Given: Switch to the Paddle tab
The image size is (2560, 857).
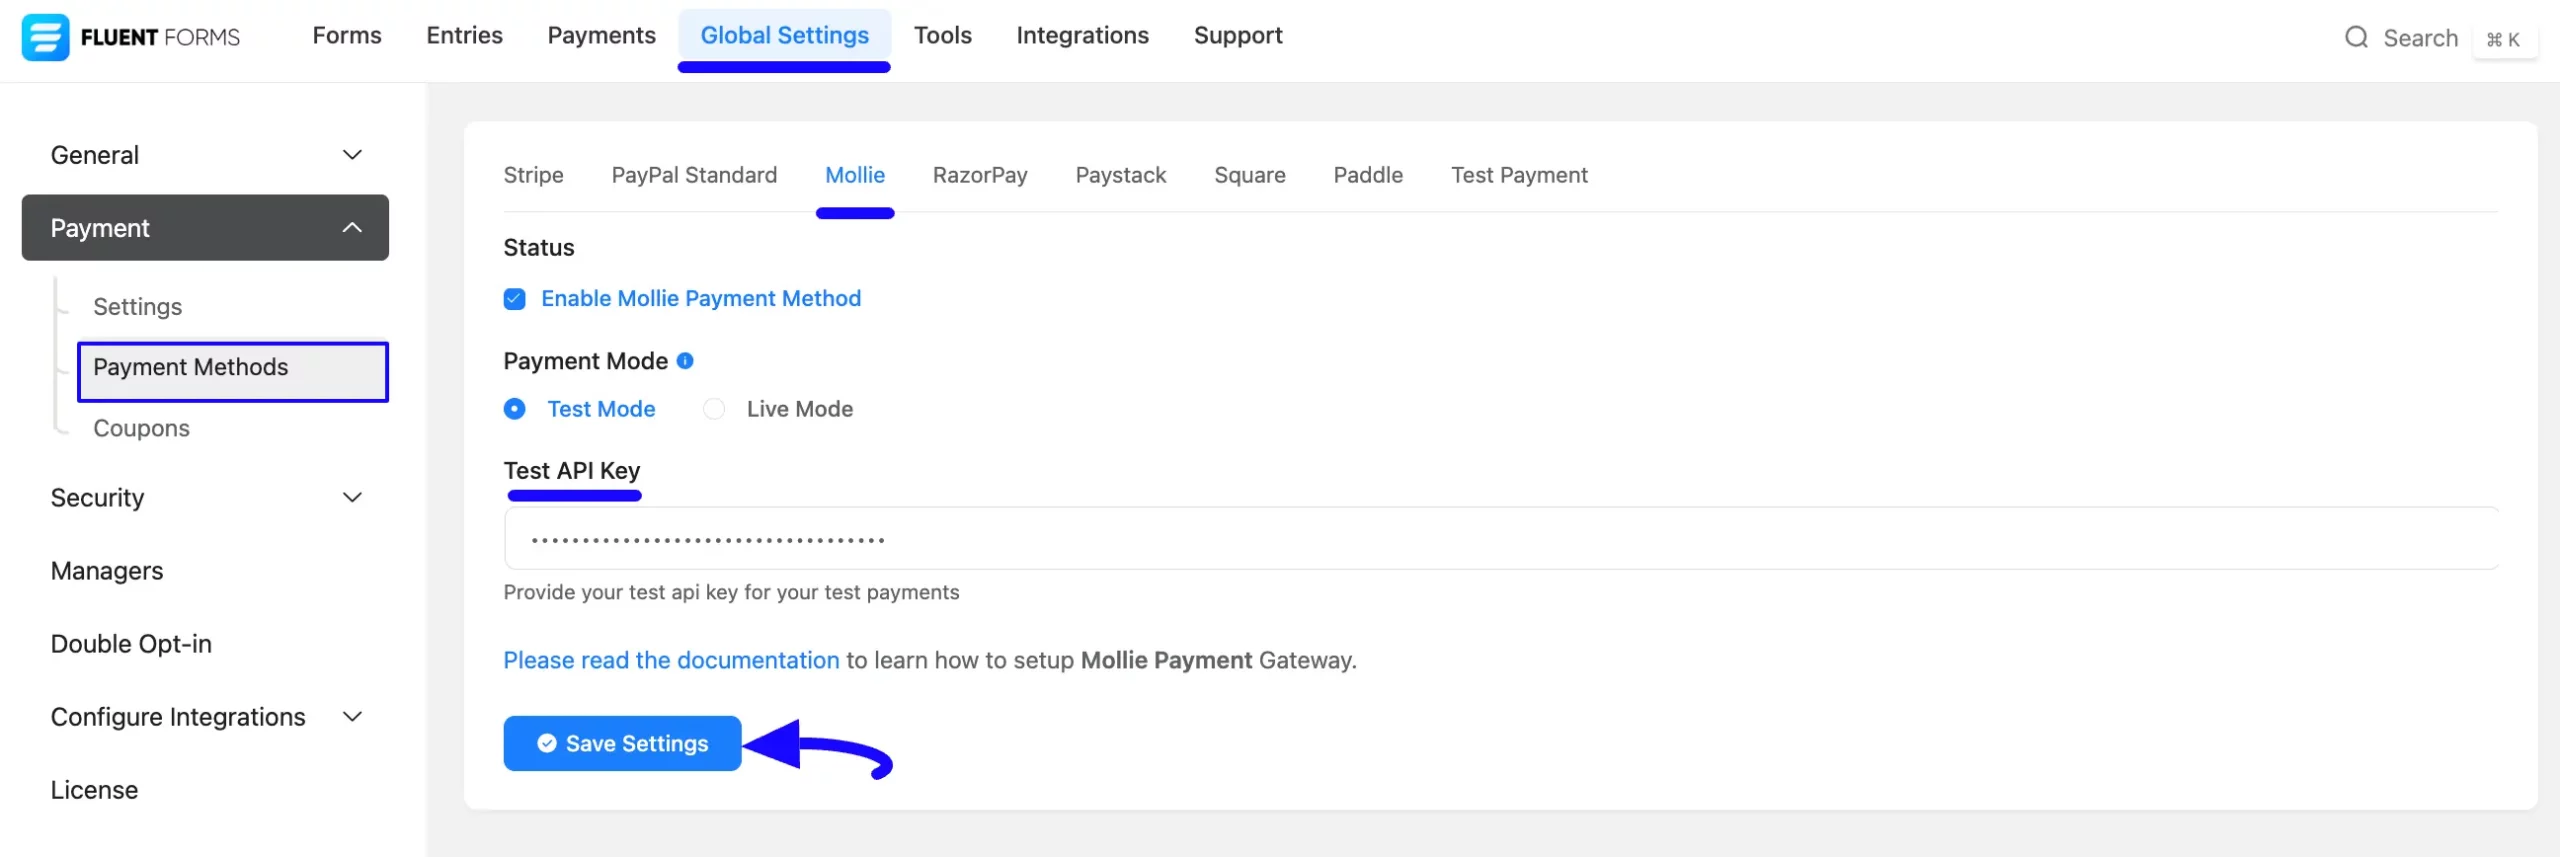Looking at the screenshot, I should 1368,175.
